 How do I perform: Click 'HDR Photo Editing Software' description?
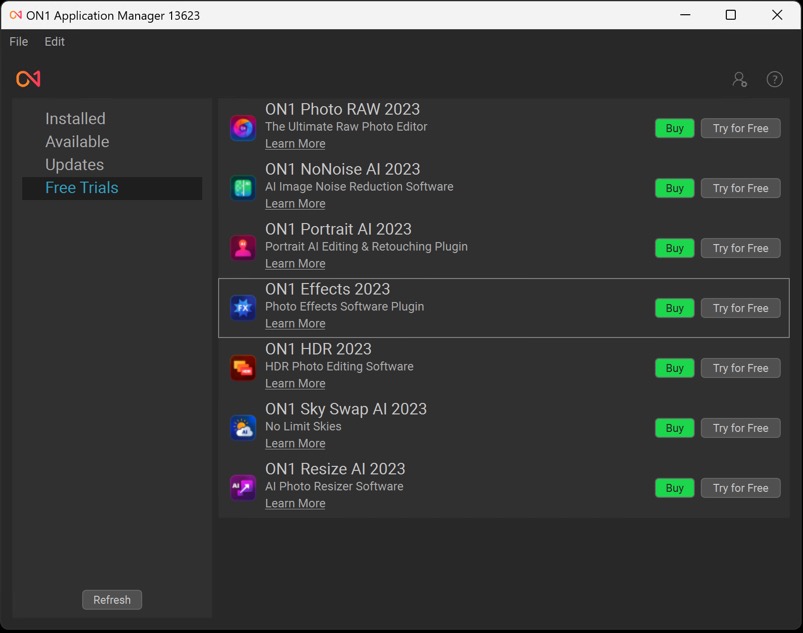[339, 366]
